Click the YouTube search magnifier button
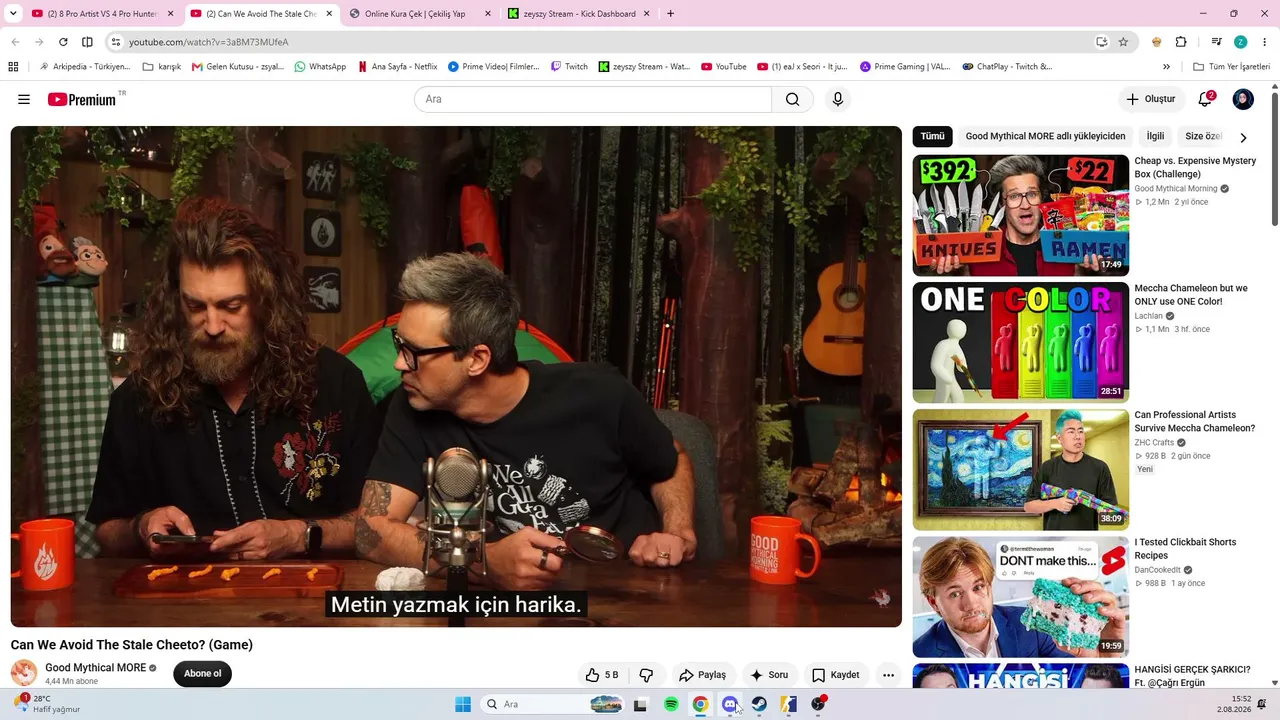The height and width of the screenshot is (720, 1280). click(x=792, y=99)
